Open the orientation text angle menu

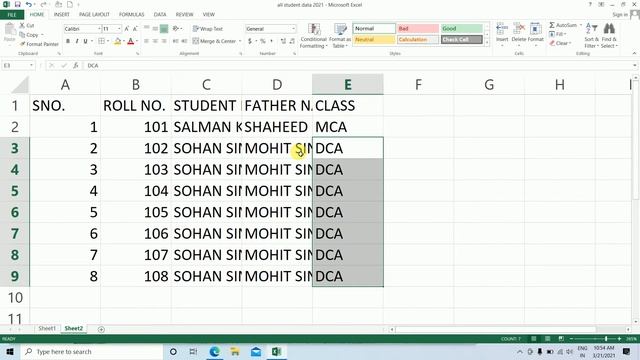pos(177,29)
